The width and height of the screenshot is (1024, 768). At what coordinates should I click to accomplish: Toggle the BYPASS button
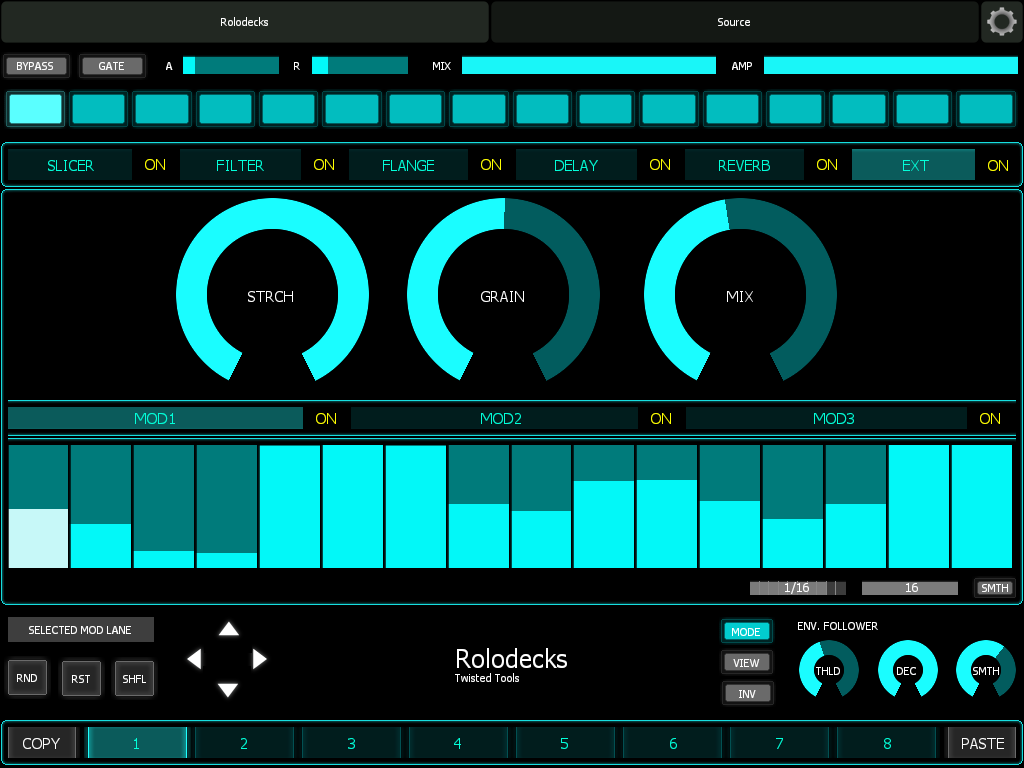click(35, 66)
